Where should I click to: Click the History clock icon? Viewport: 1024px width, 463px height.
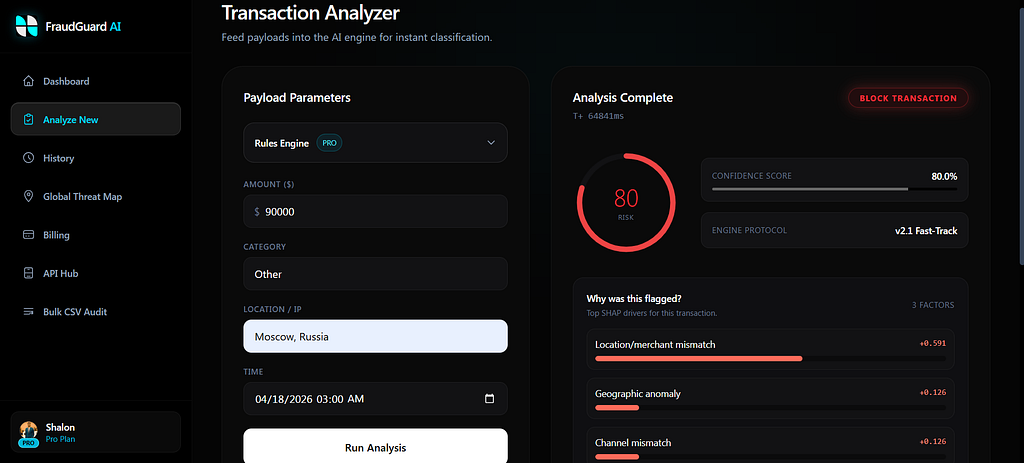point(28,158)
